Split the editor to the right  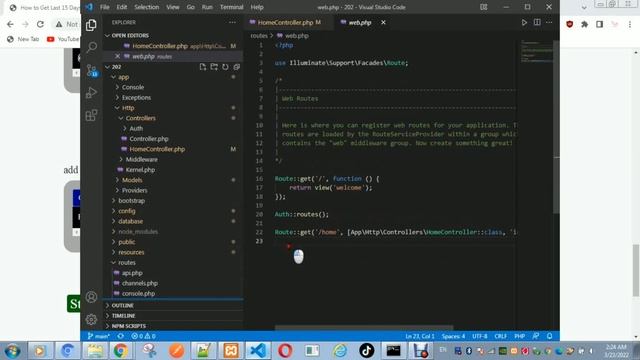537,22
